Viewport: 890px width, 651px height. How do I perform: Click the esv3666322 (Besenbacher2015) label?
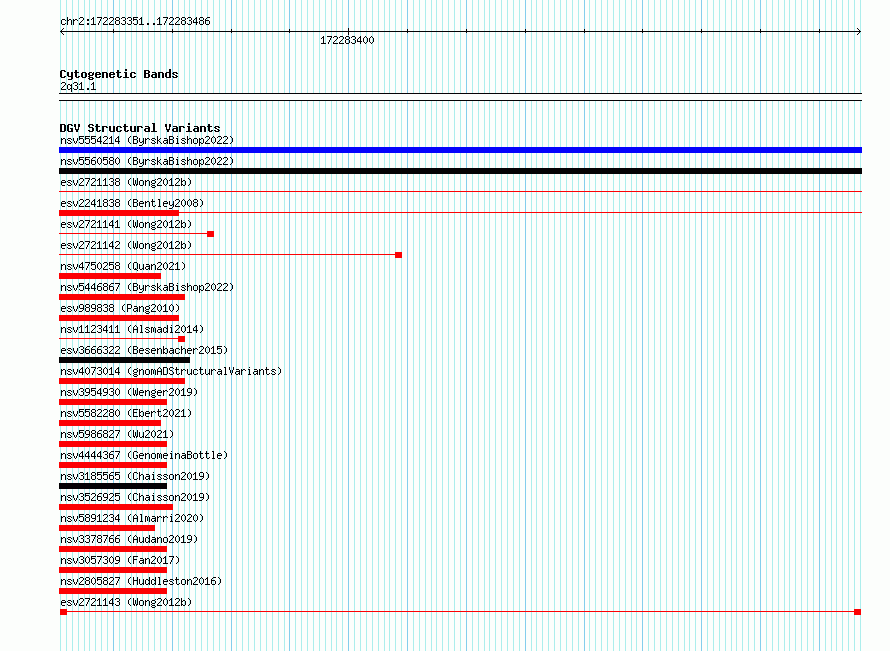pos(144,350)
